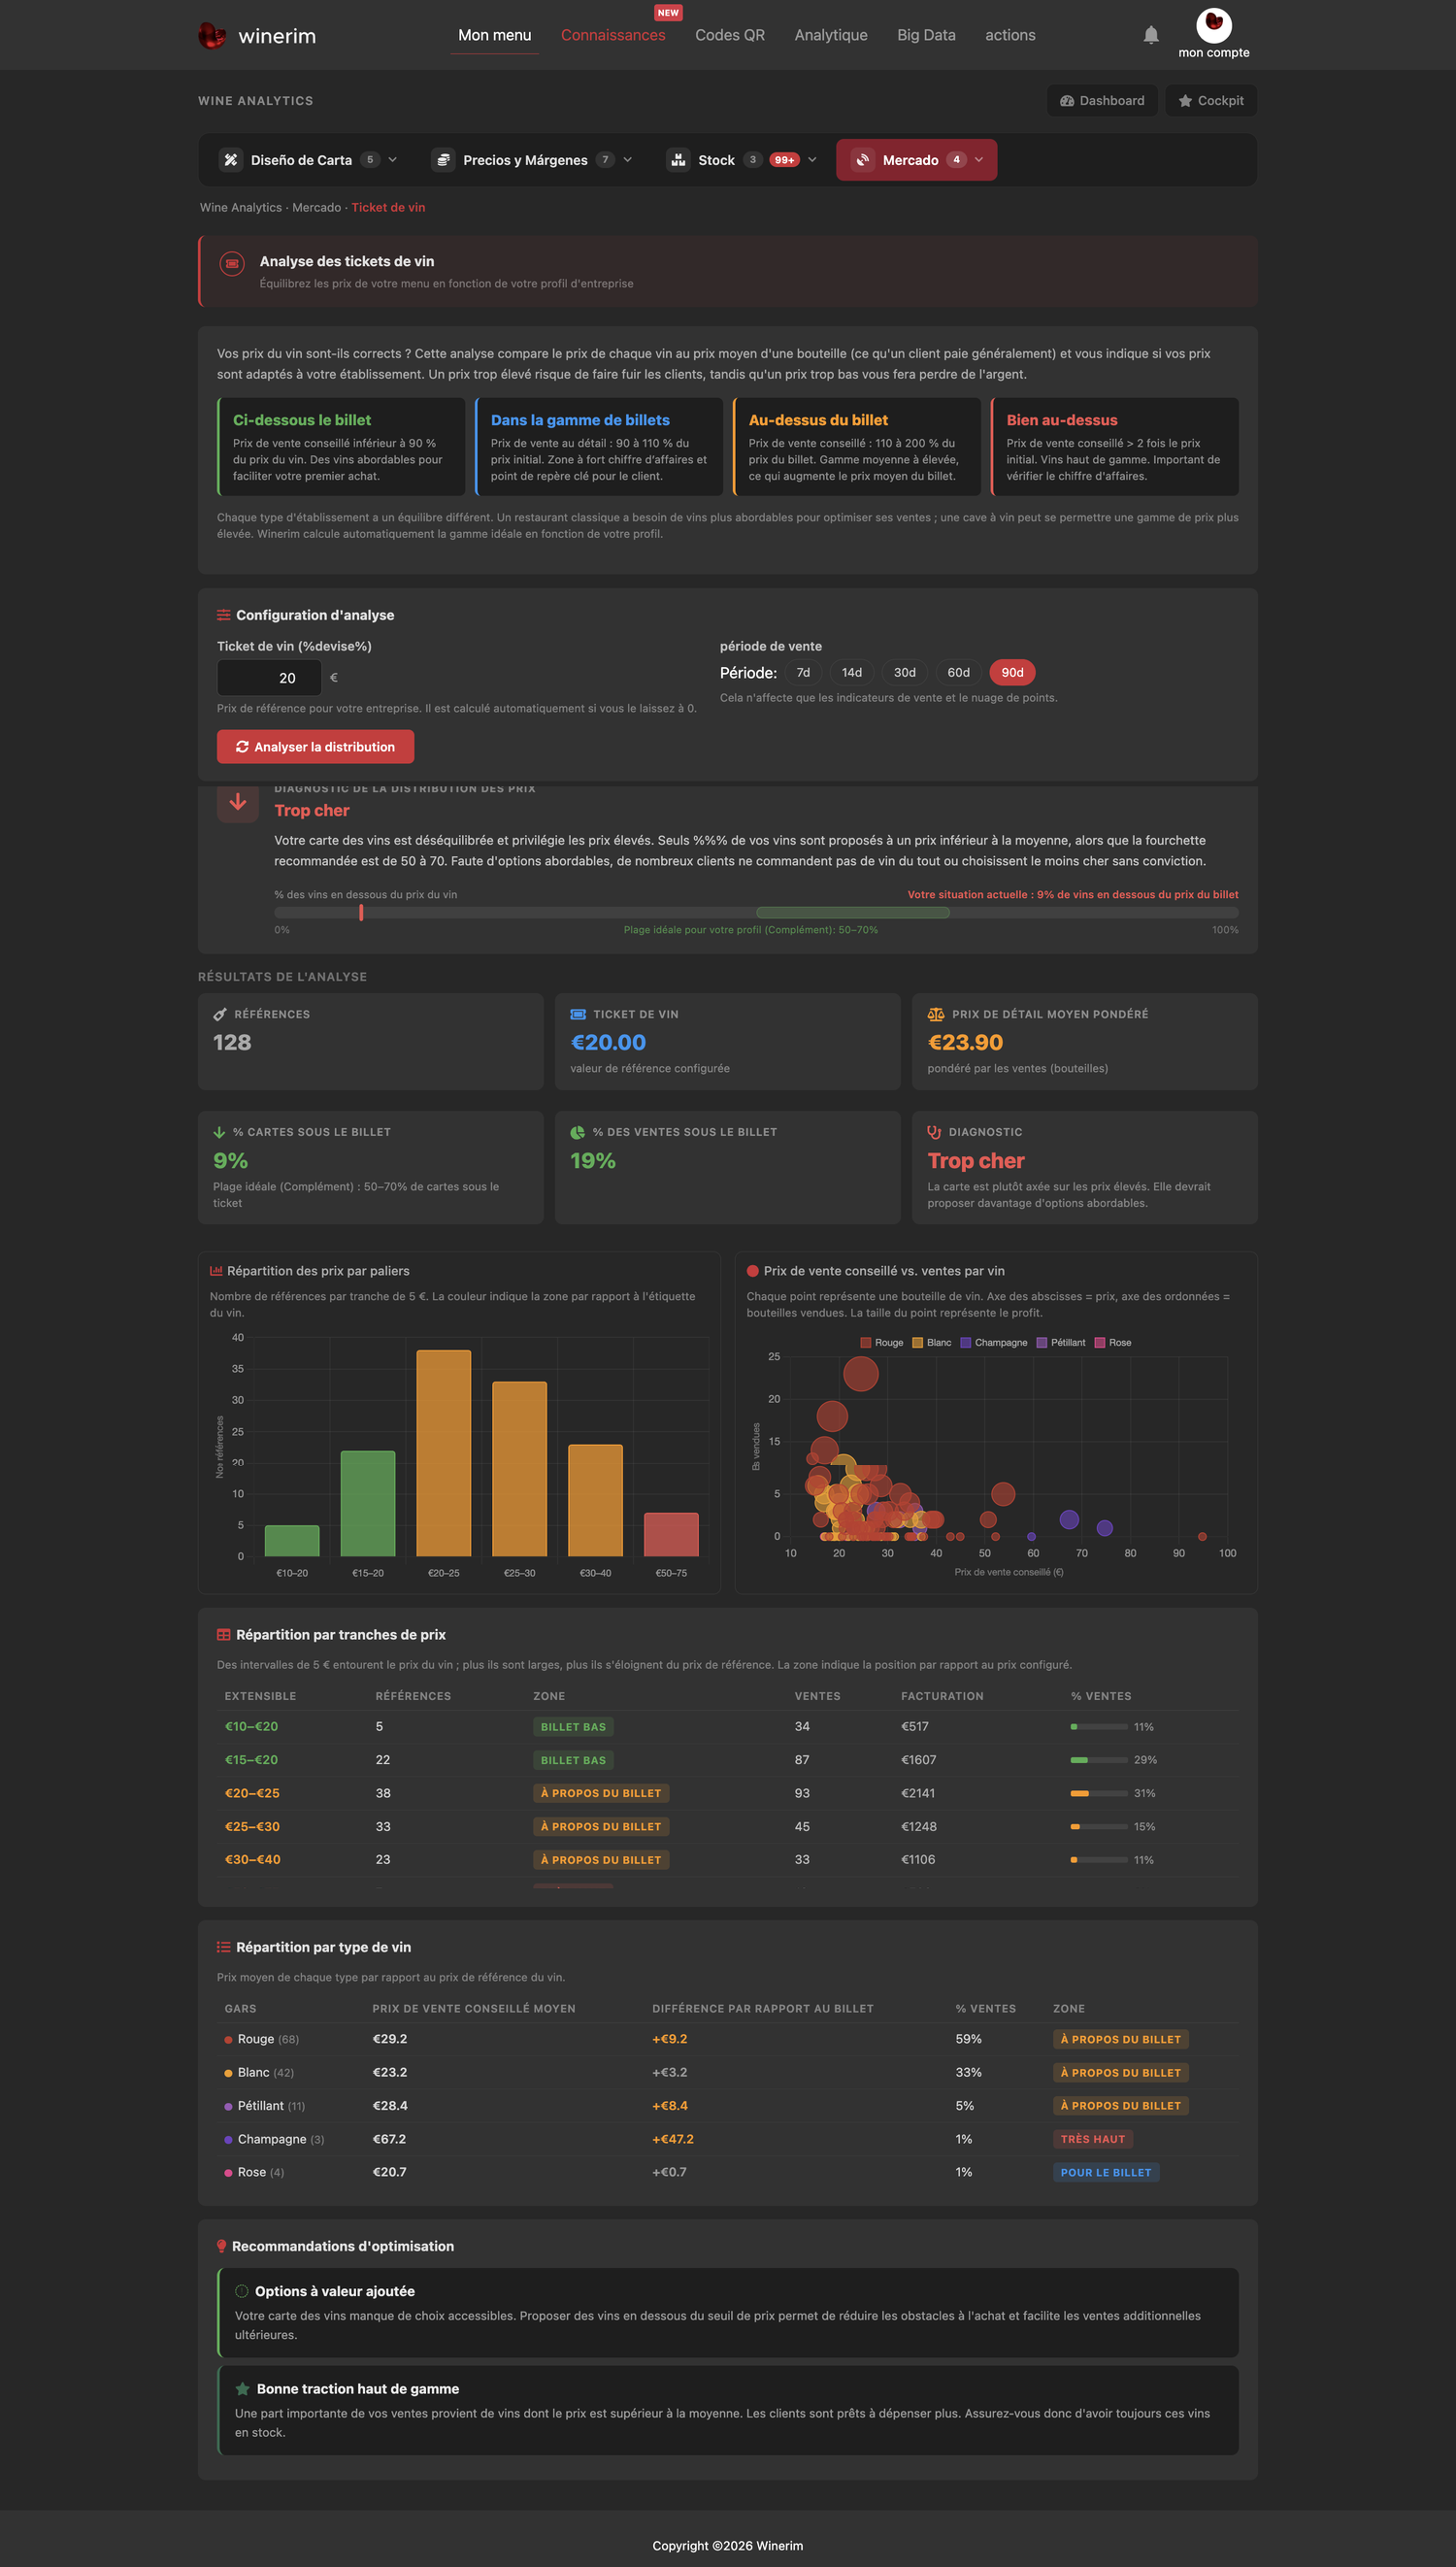Open the Connaissances menu item
This screenshot has height=2567, width=1456.
pyautogui.click(x=613, y=35)
